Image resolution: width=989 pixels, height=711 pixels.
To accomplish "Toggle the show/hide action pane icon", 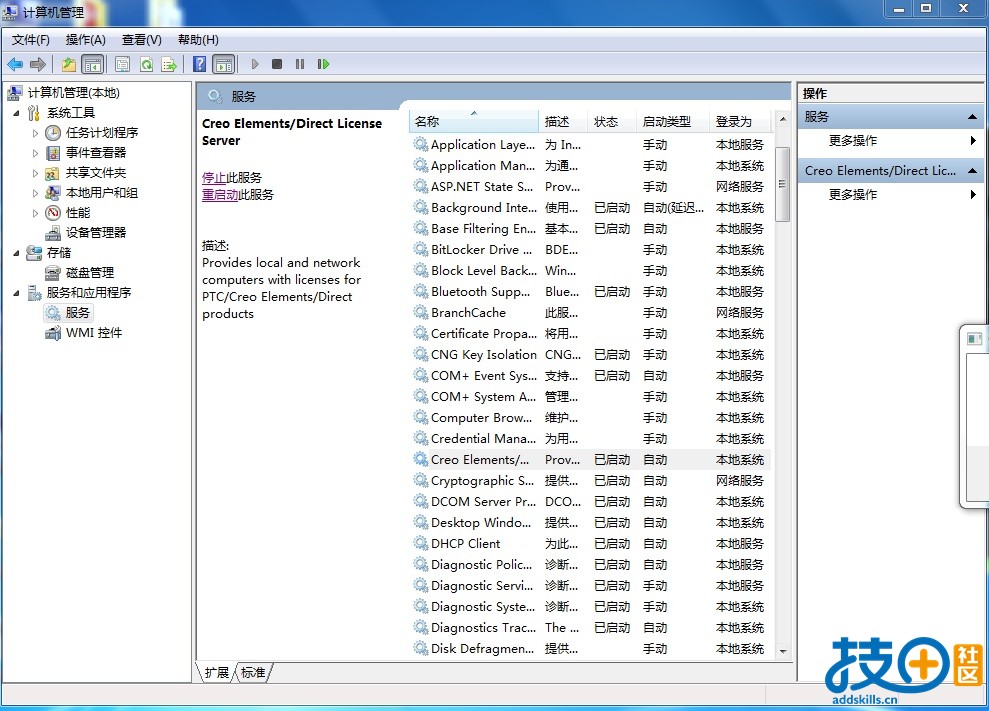I will pyautogui.click(x=223, y=64).
